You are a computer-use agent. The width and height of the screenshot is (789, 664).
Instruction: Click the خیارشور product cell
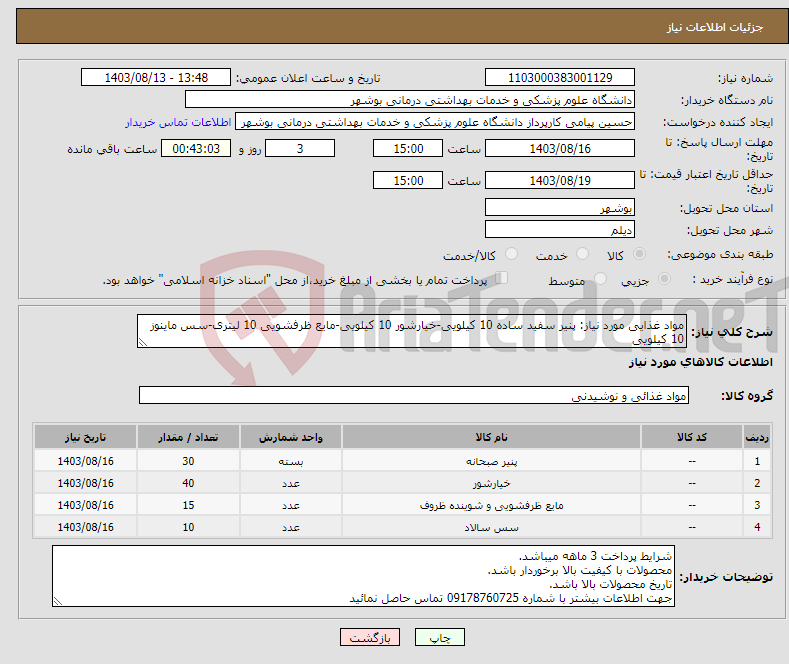(491, 483)
